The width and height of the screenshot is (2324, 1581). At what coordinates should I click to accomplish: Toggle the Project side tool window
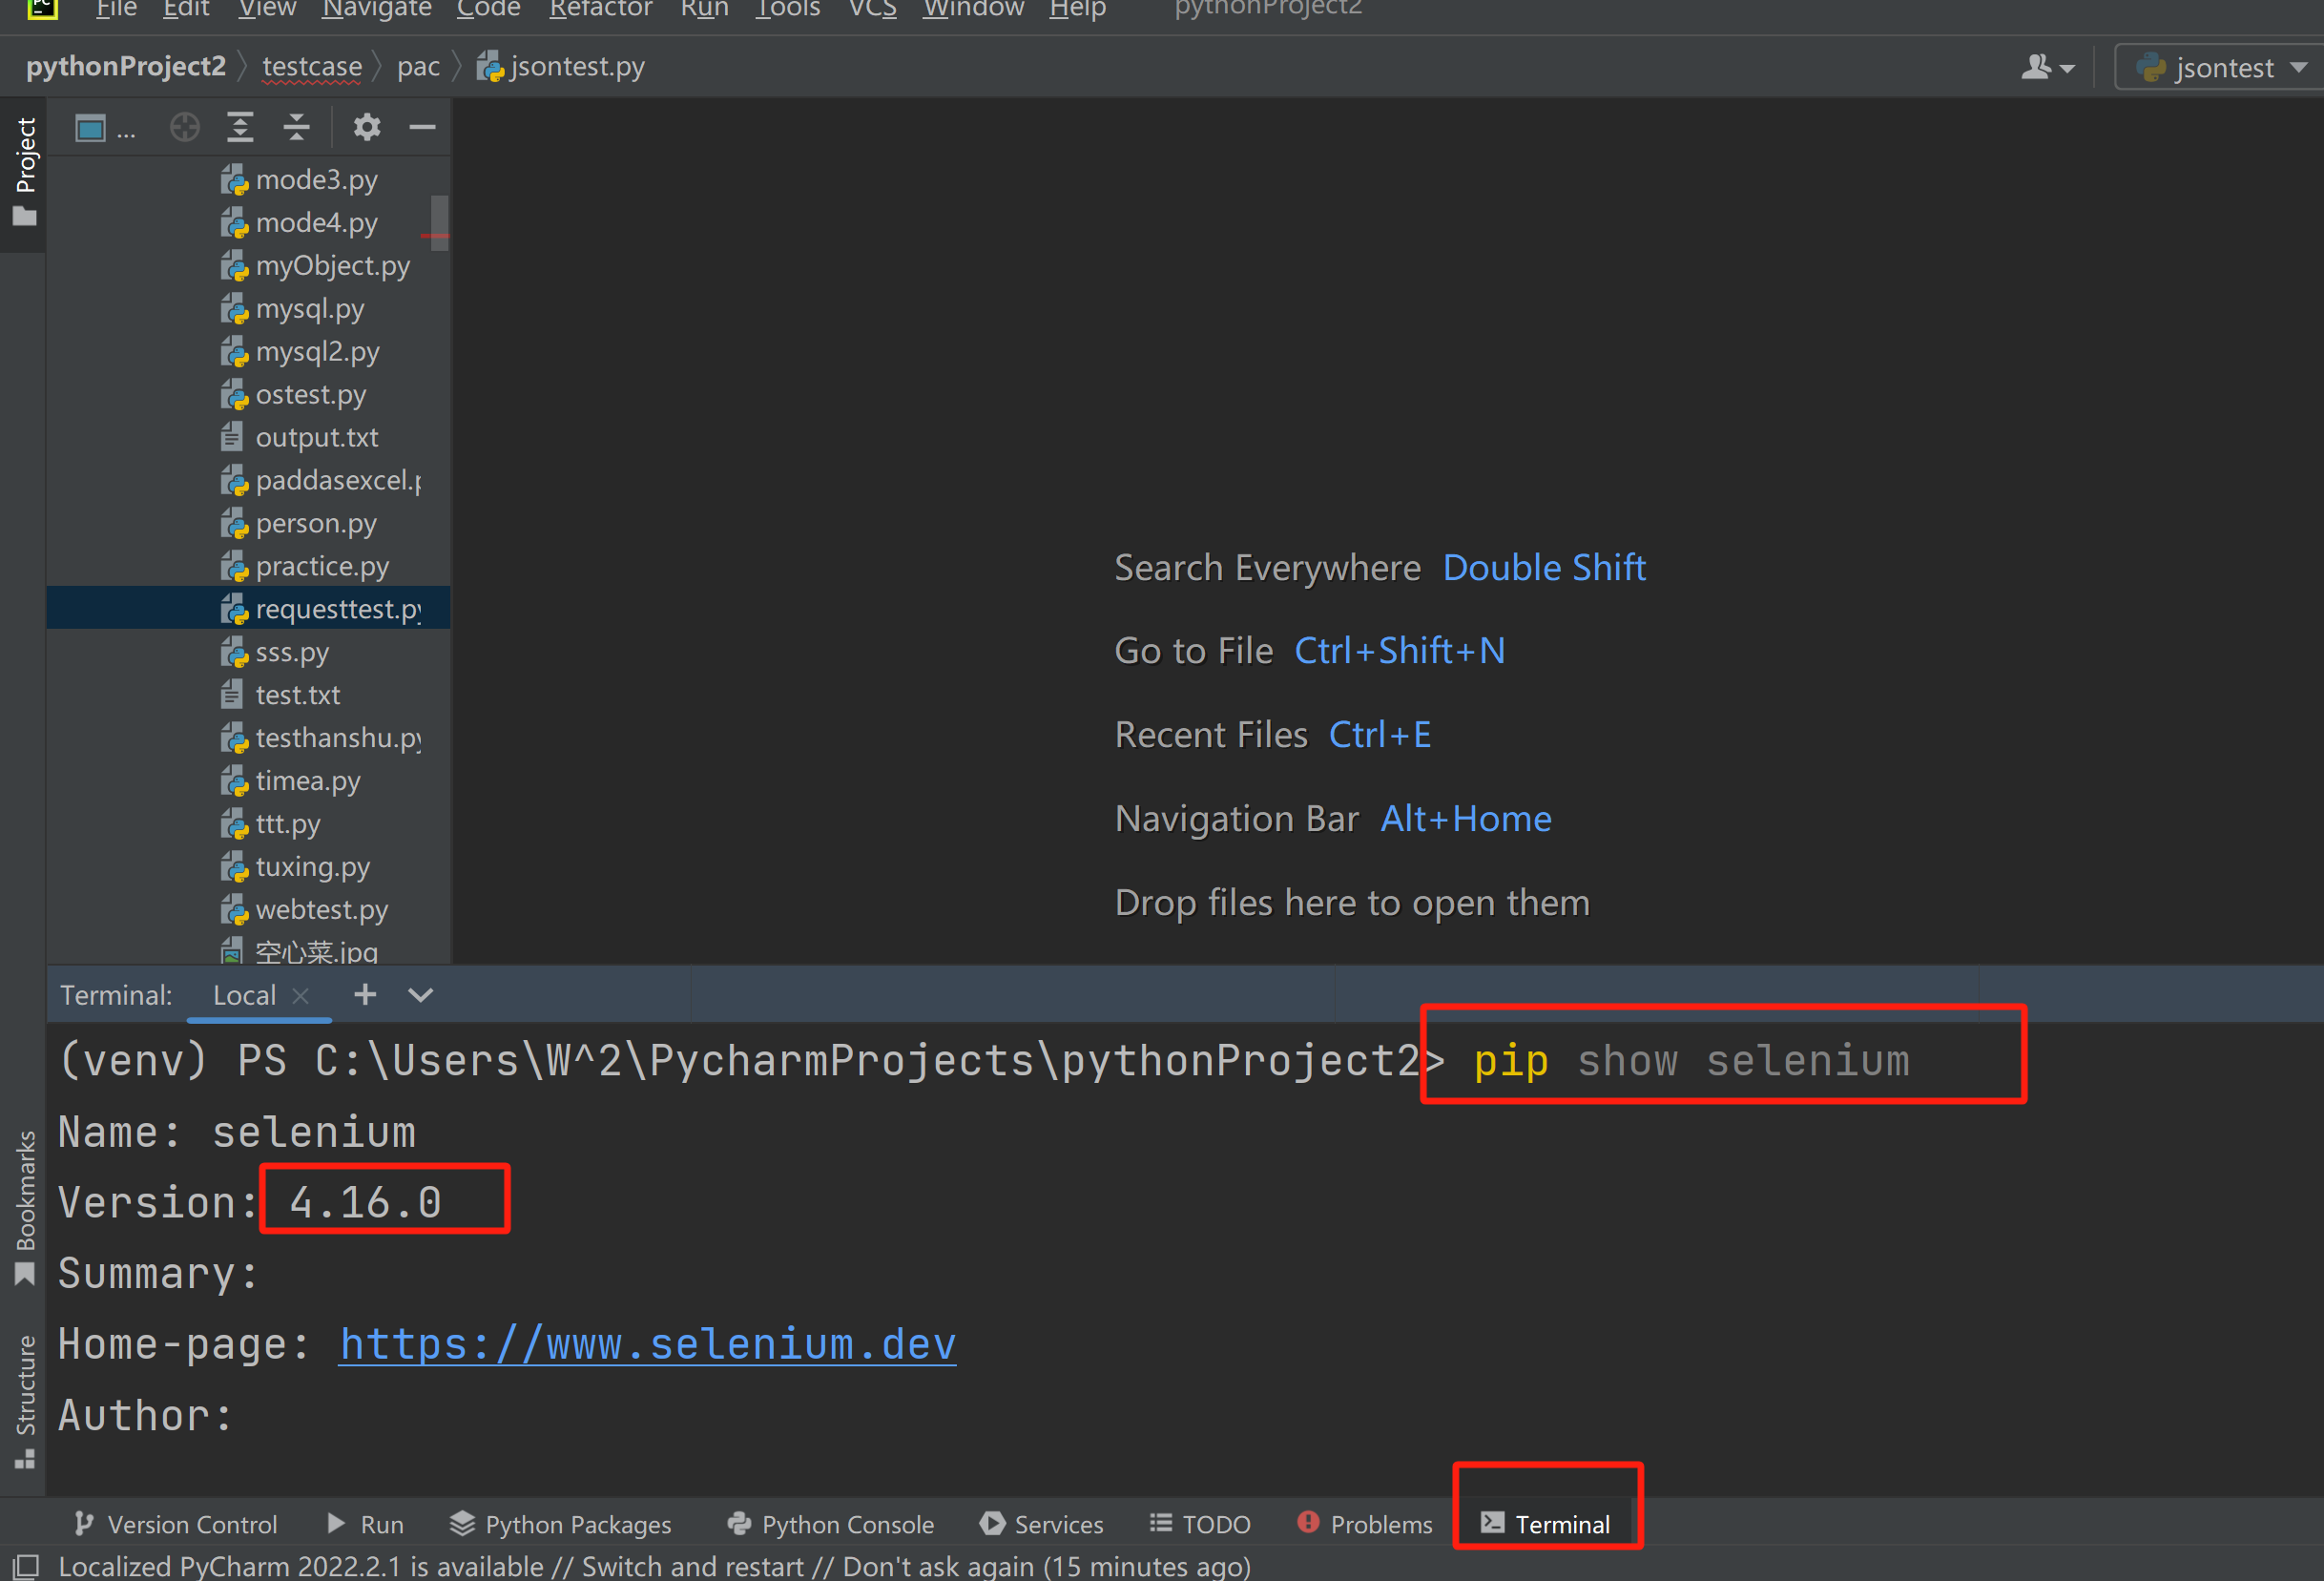(24, 172)
